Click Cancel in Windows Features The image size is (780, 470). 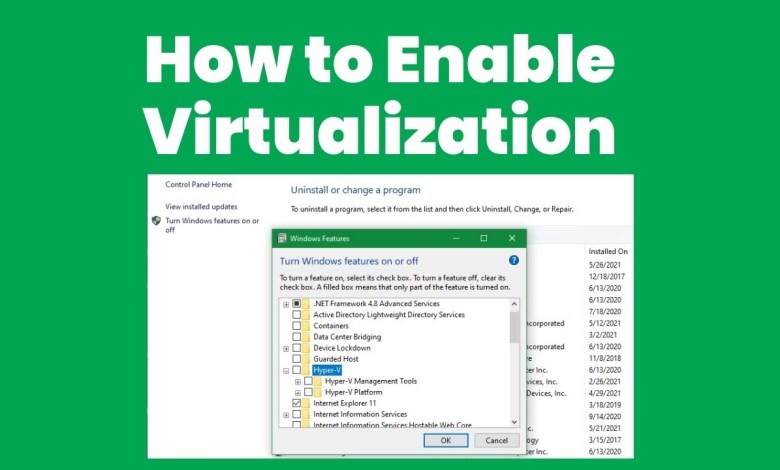tap(496, 440)
